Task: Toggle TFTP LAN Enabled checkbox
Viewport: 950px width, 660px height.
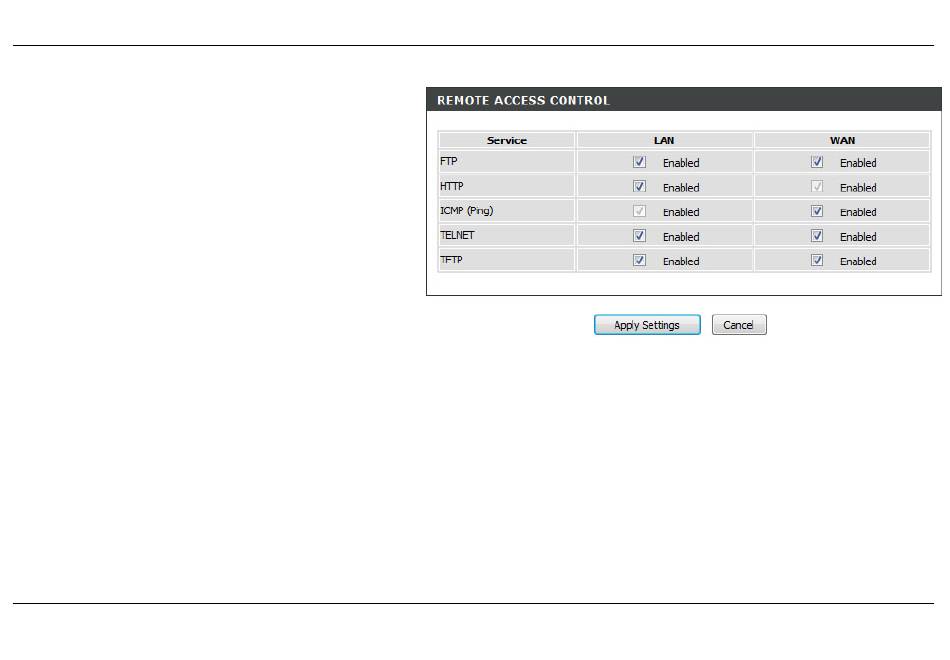Action: coord(639,260)
